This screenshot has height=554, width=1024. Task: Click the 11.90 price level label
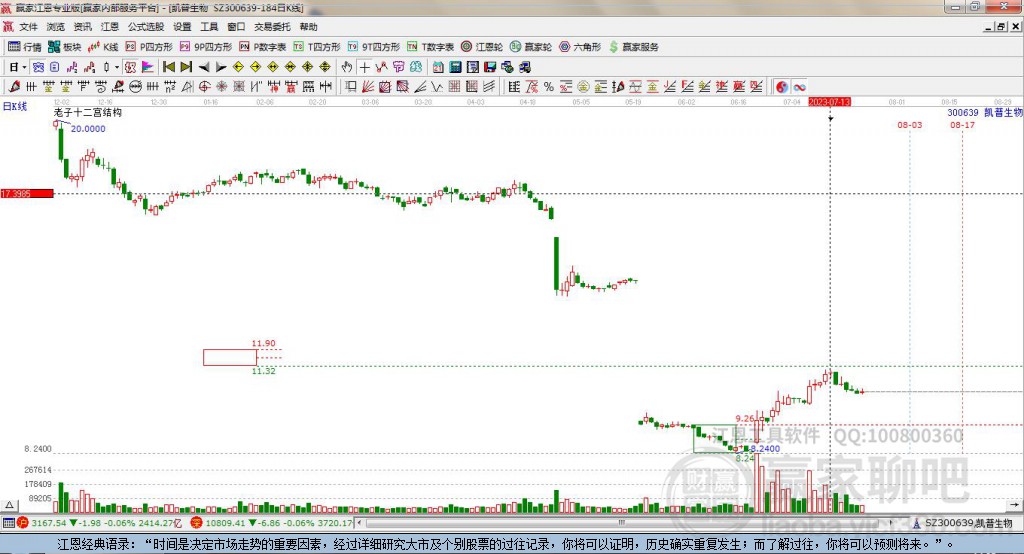tap(264, 343)
